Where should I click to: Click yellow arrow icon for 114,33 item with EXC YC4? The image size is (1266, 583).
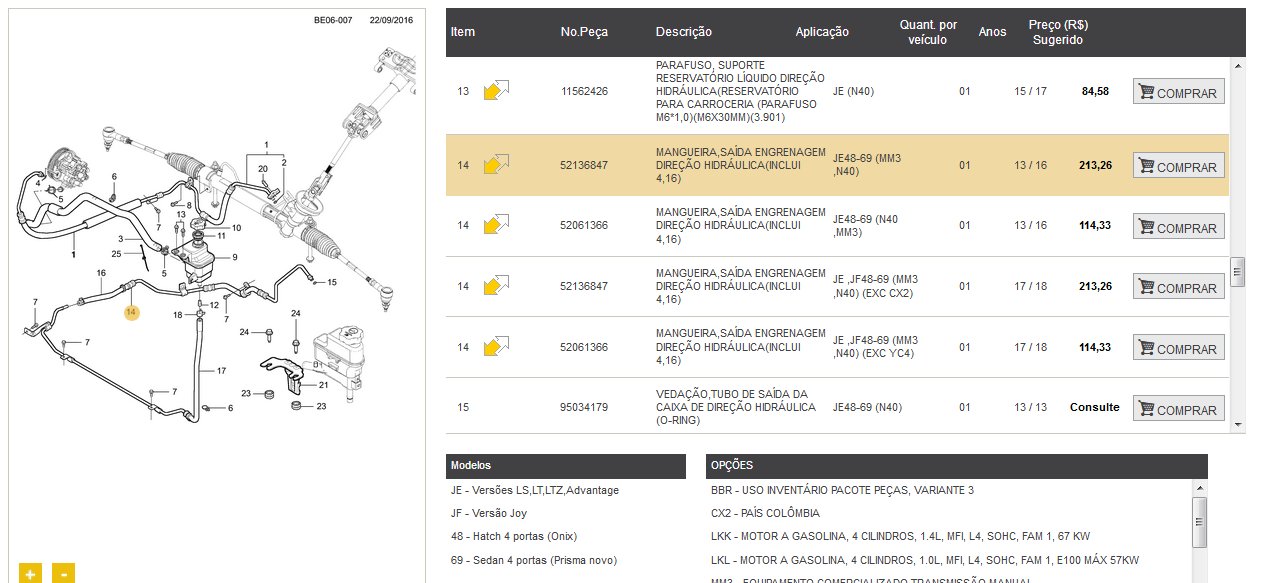496,347
